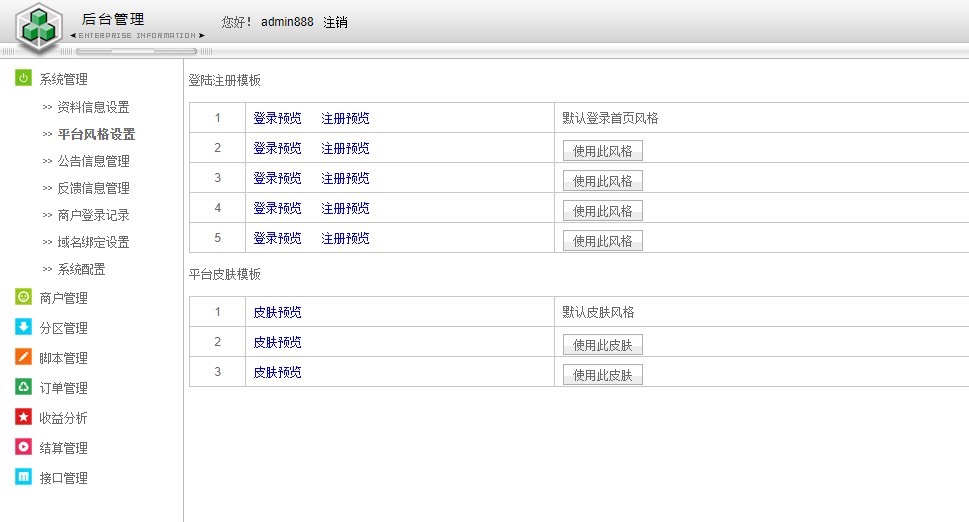Apply login template 2 with 使用此风格
The image size is (969, 522).
(x=602, y=151)
